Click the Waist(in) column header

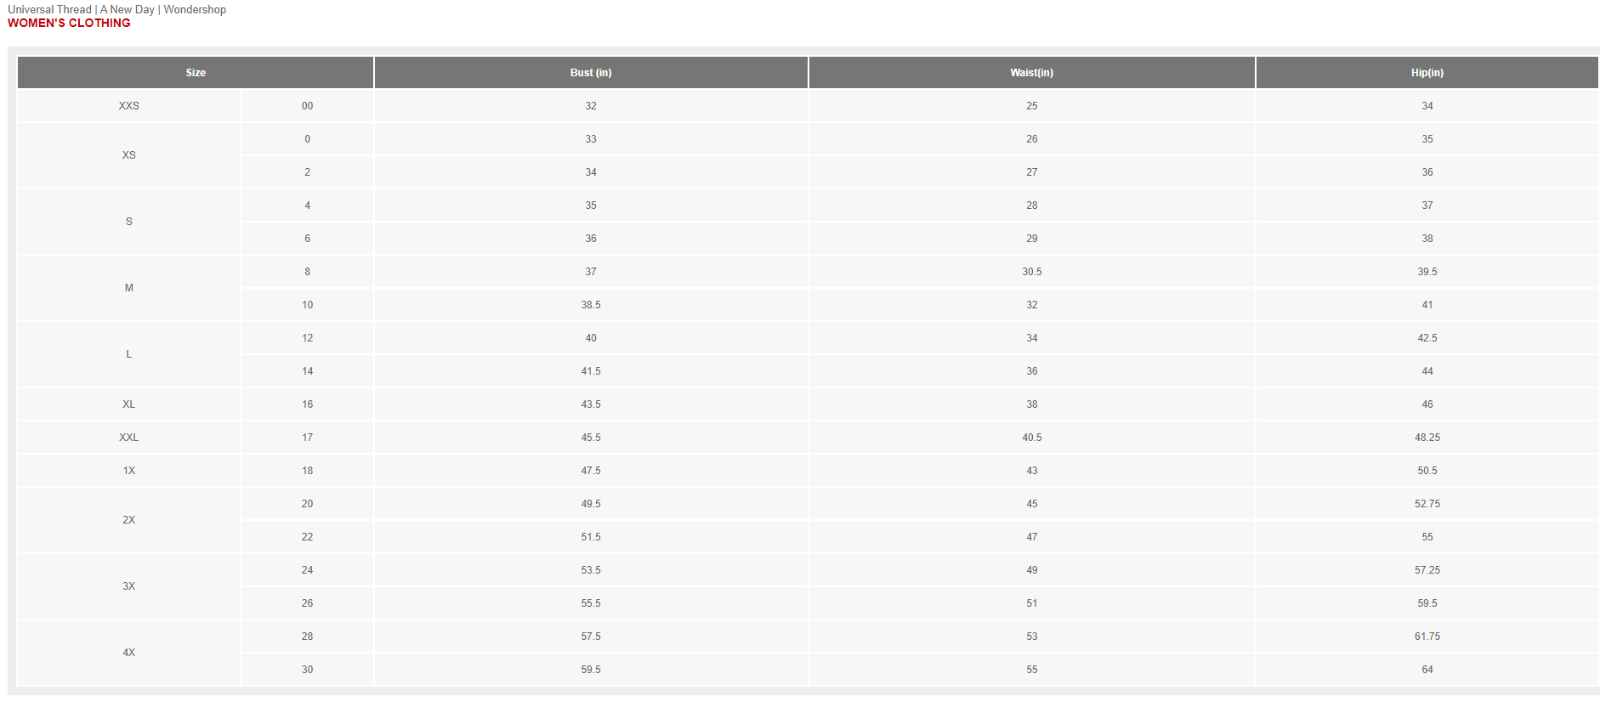(1031, 73)
